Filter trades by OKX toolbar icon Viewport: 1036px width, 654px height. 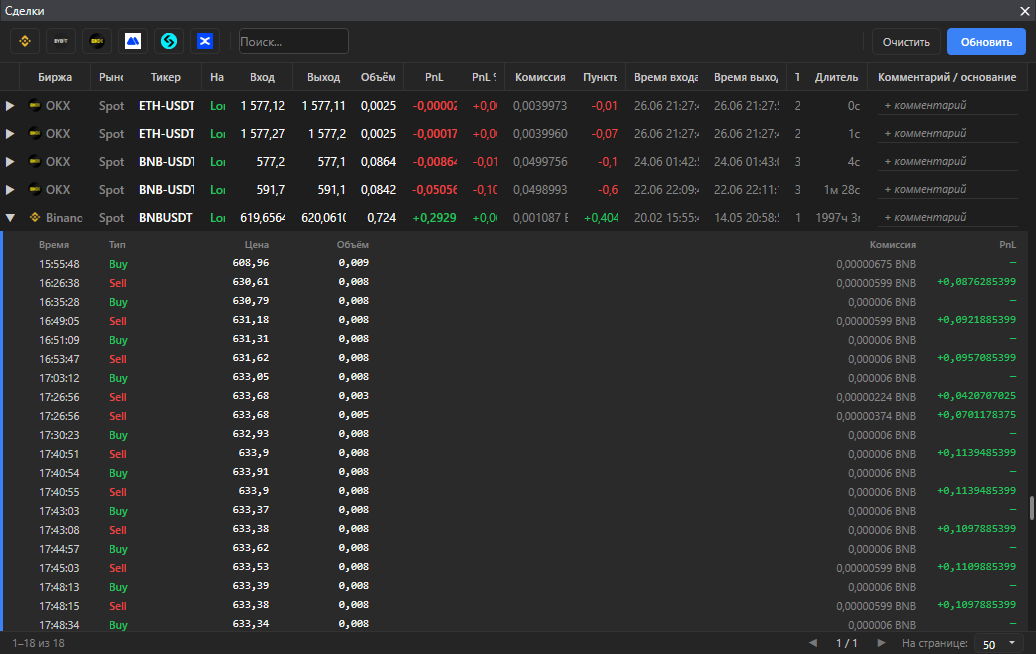coord(96,42)
